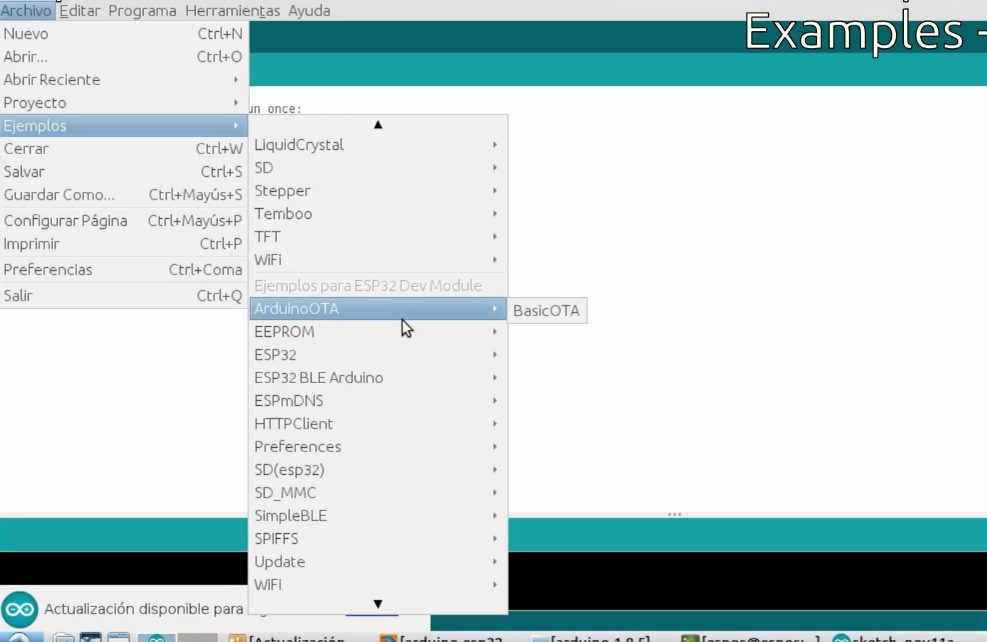
Task: Select Salir to quit the IDE
Action: pyautogui.click(x=123, y=295)
